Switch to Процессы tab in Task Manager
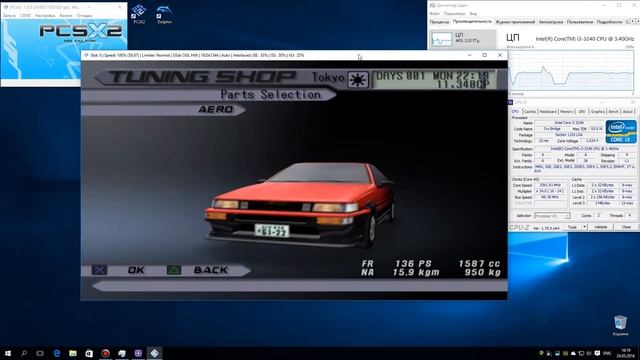640x360 pixels. [439, 22]
